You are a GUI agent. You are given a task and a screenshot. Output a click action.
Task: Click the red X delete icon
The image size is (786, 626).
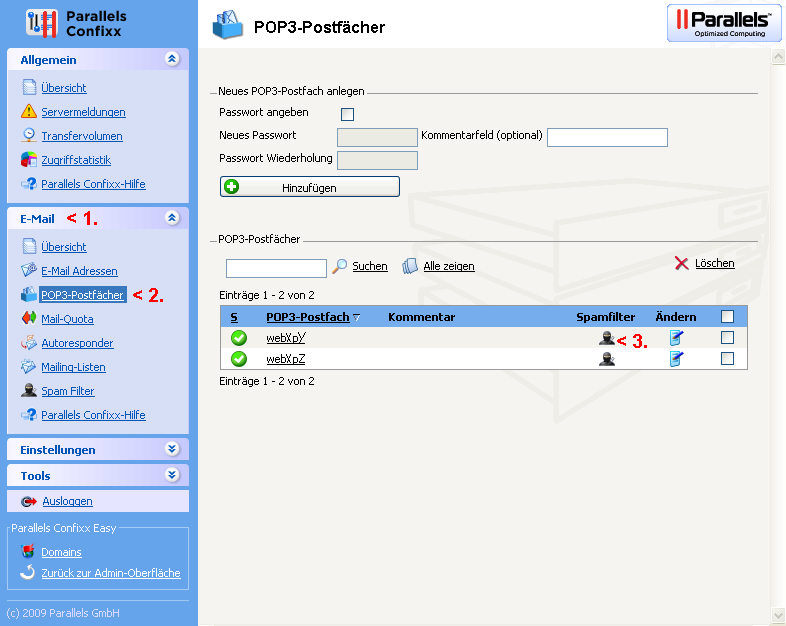(682, 263)
